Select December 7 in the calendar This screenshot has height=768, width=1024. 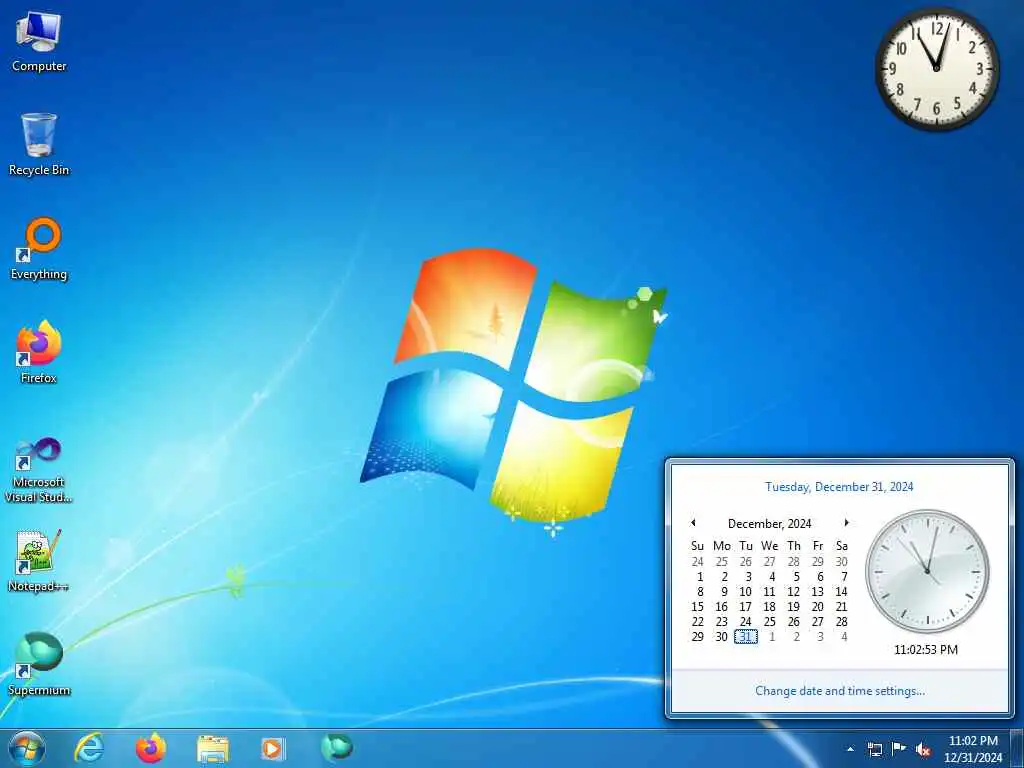point(844,577)
